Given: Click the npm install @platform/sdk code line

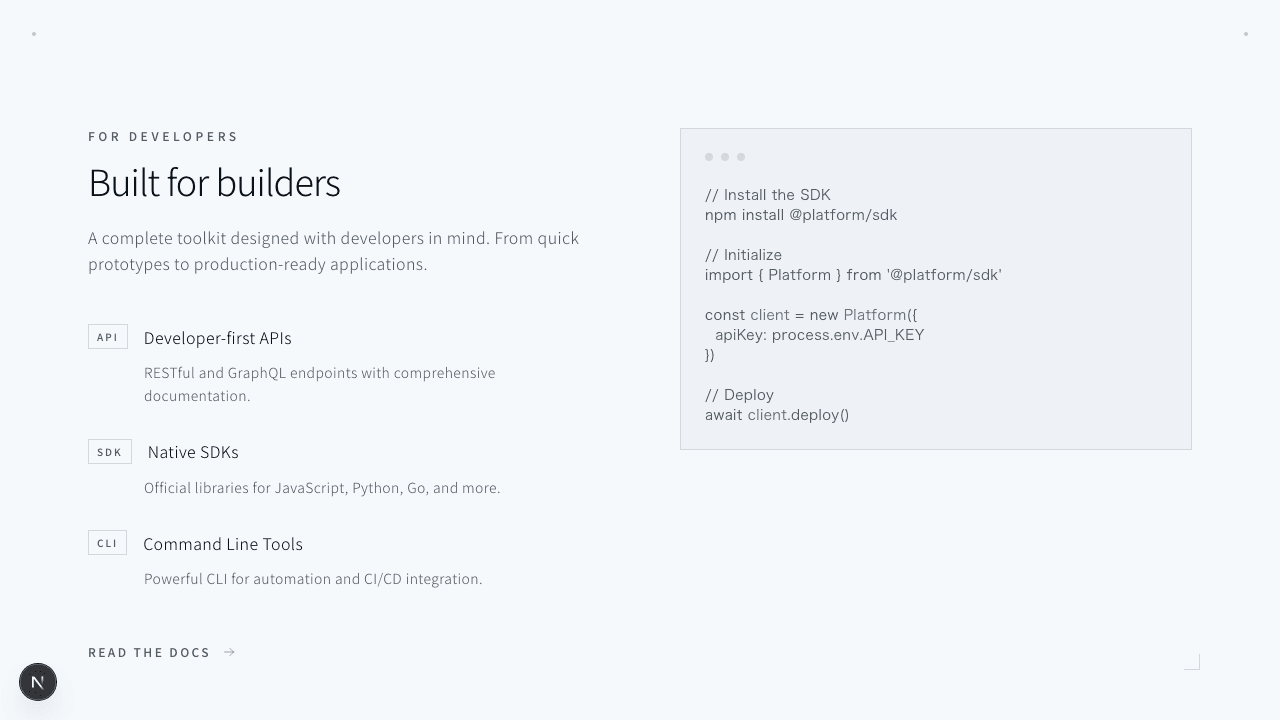Looking at the screenshot, I should 801,215.
